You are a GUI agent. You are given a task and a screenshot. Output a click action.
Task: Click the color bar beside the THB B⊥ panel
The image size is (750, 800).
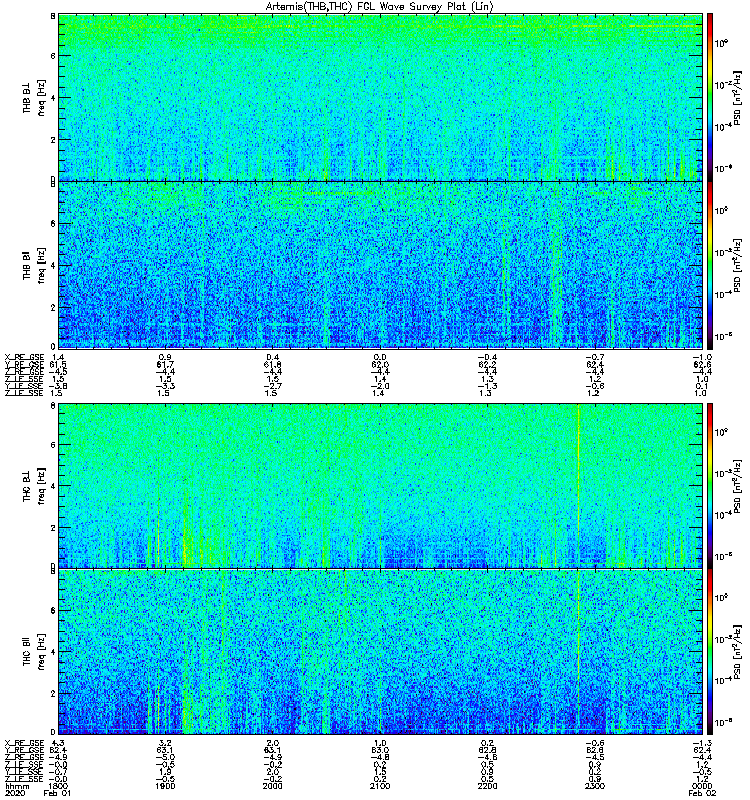[710, 97]
